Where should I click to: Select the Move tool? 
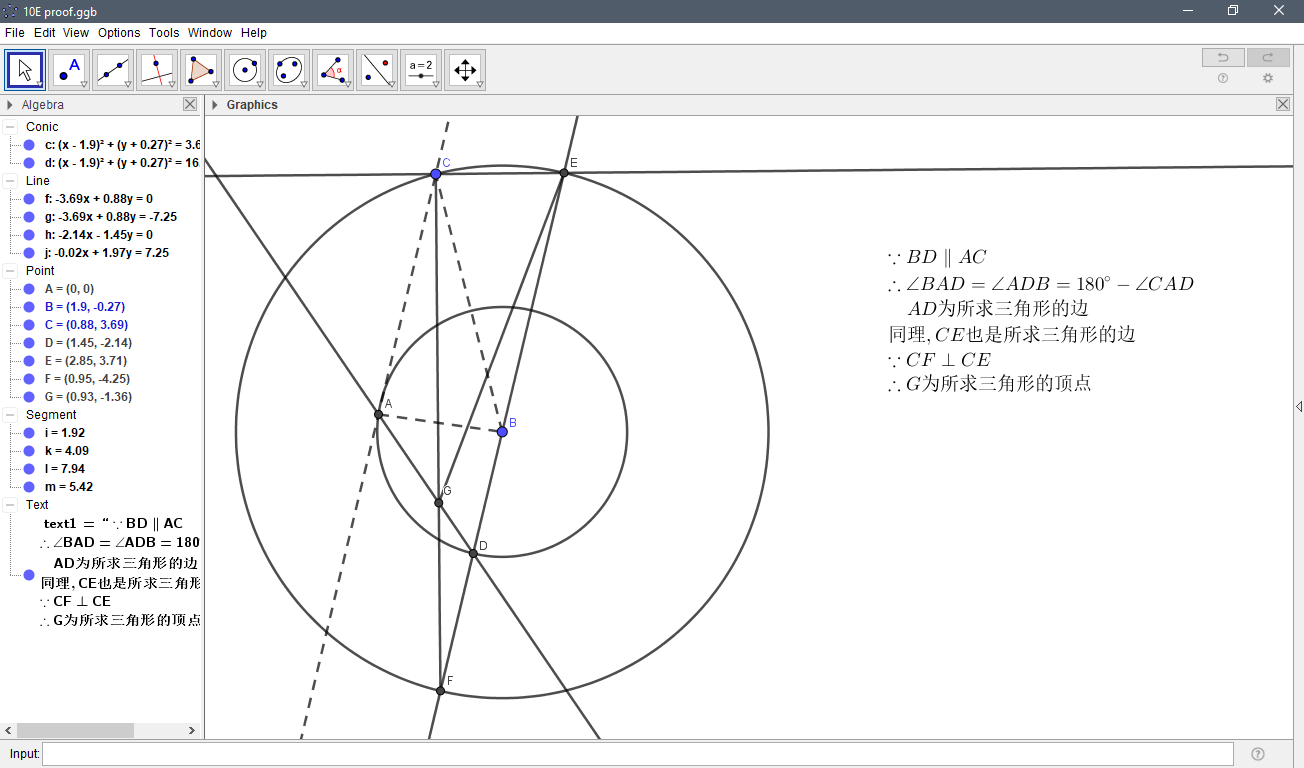click(x=24, y=70)
